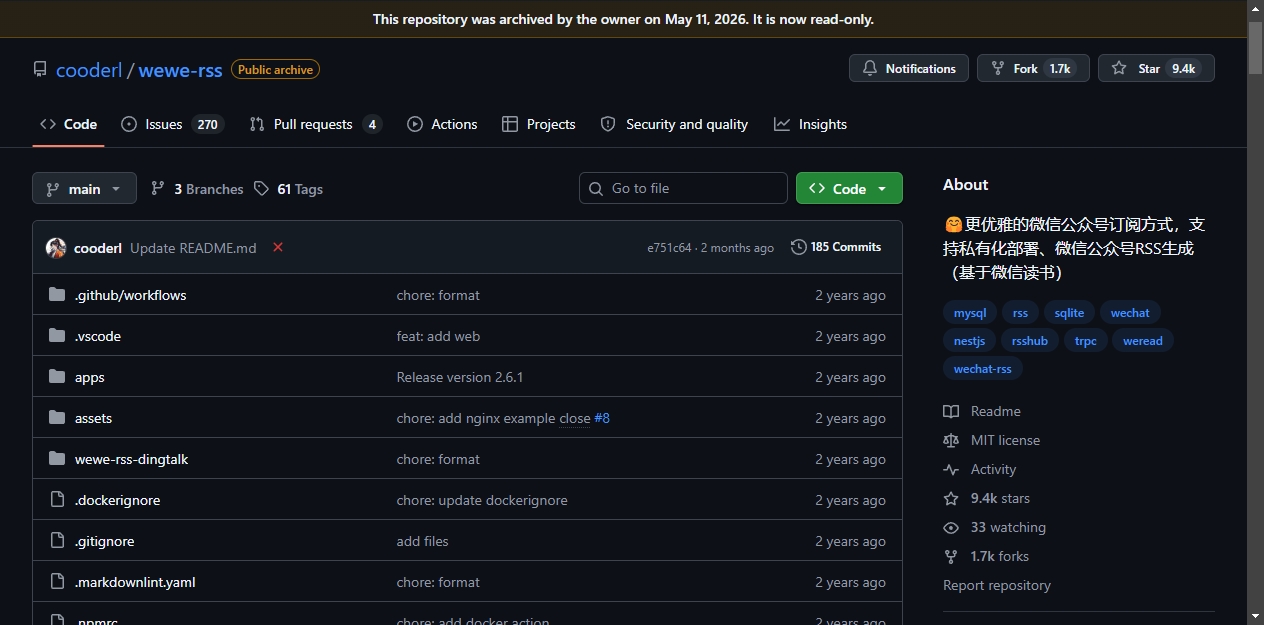The width and height of the screenshot is (1264, 625).
Task: Click the folder icon beside .vscode
Action: [57, 336]
